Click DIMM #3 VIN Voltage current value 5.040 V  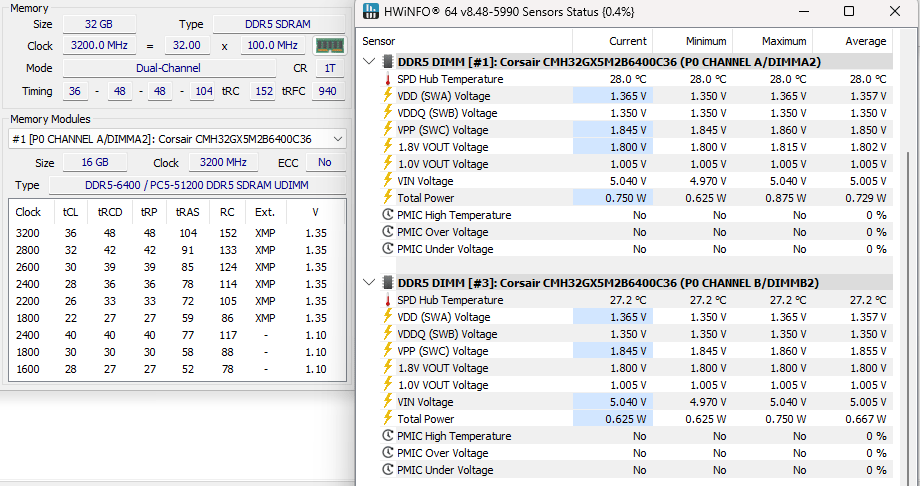(627, 402)
